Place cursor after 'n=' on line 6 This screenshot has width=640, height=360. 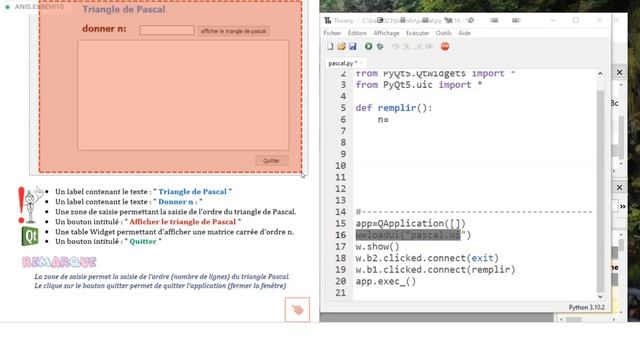coord(390,120)
